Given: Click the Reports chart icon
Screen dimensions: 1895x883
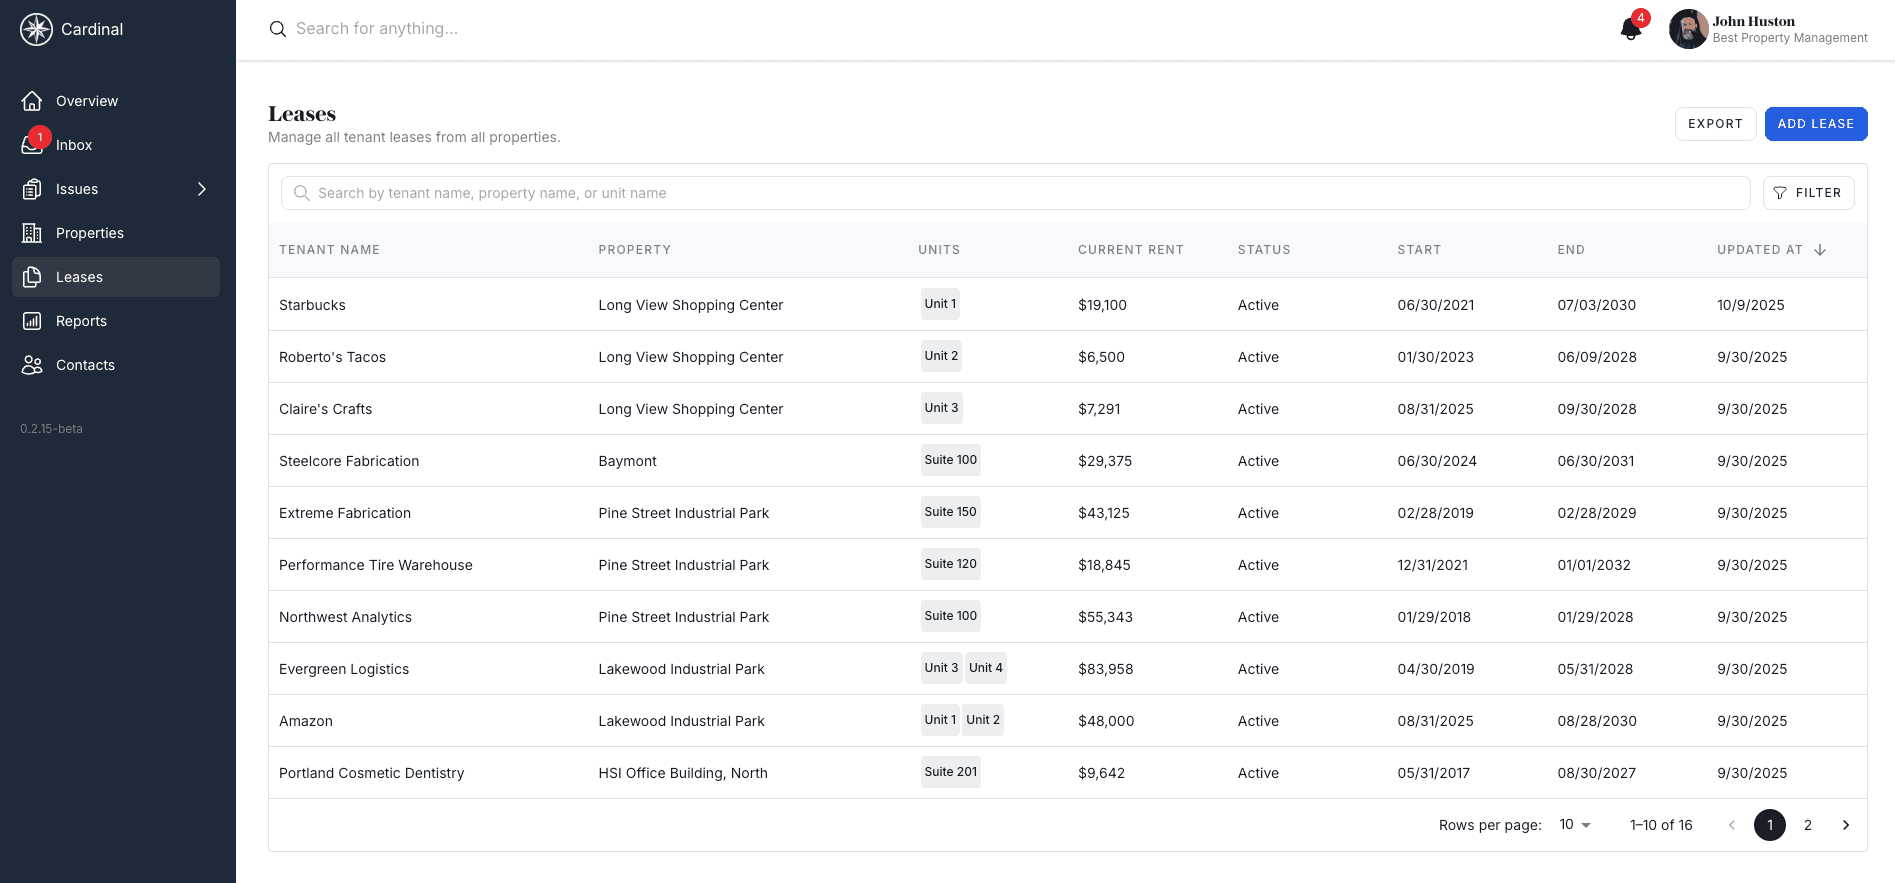Looking at the screenshot, I should click(x=32, y=321).
